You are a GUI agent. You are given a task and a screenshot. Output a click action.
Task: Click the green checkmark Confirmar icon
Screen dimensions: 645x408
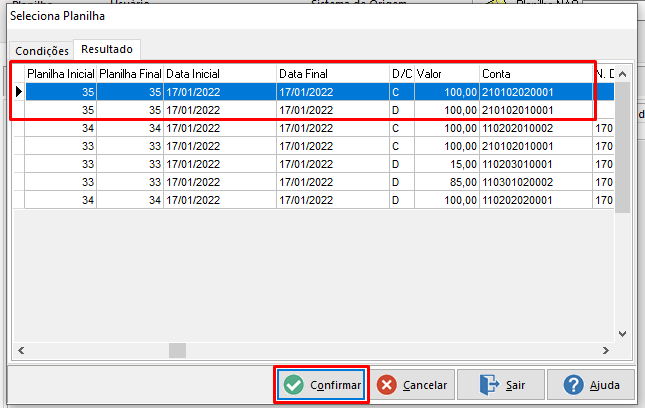coord(294,385)
